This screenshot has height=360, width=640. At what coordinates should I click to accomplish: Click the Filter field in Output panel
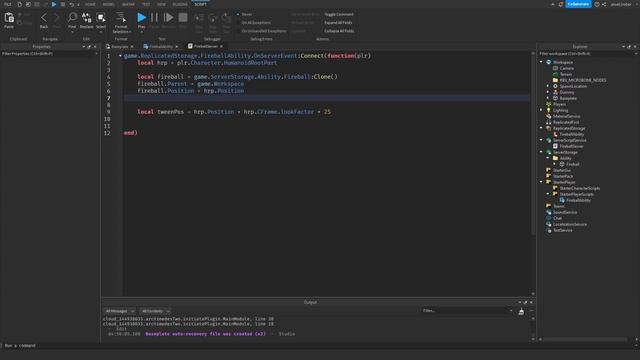467,311
